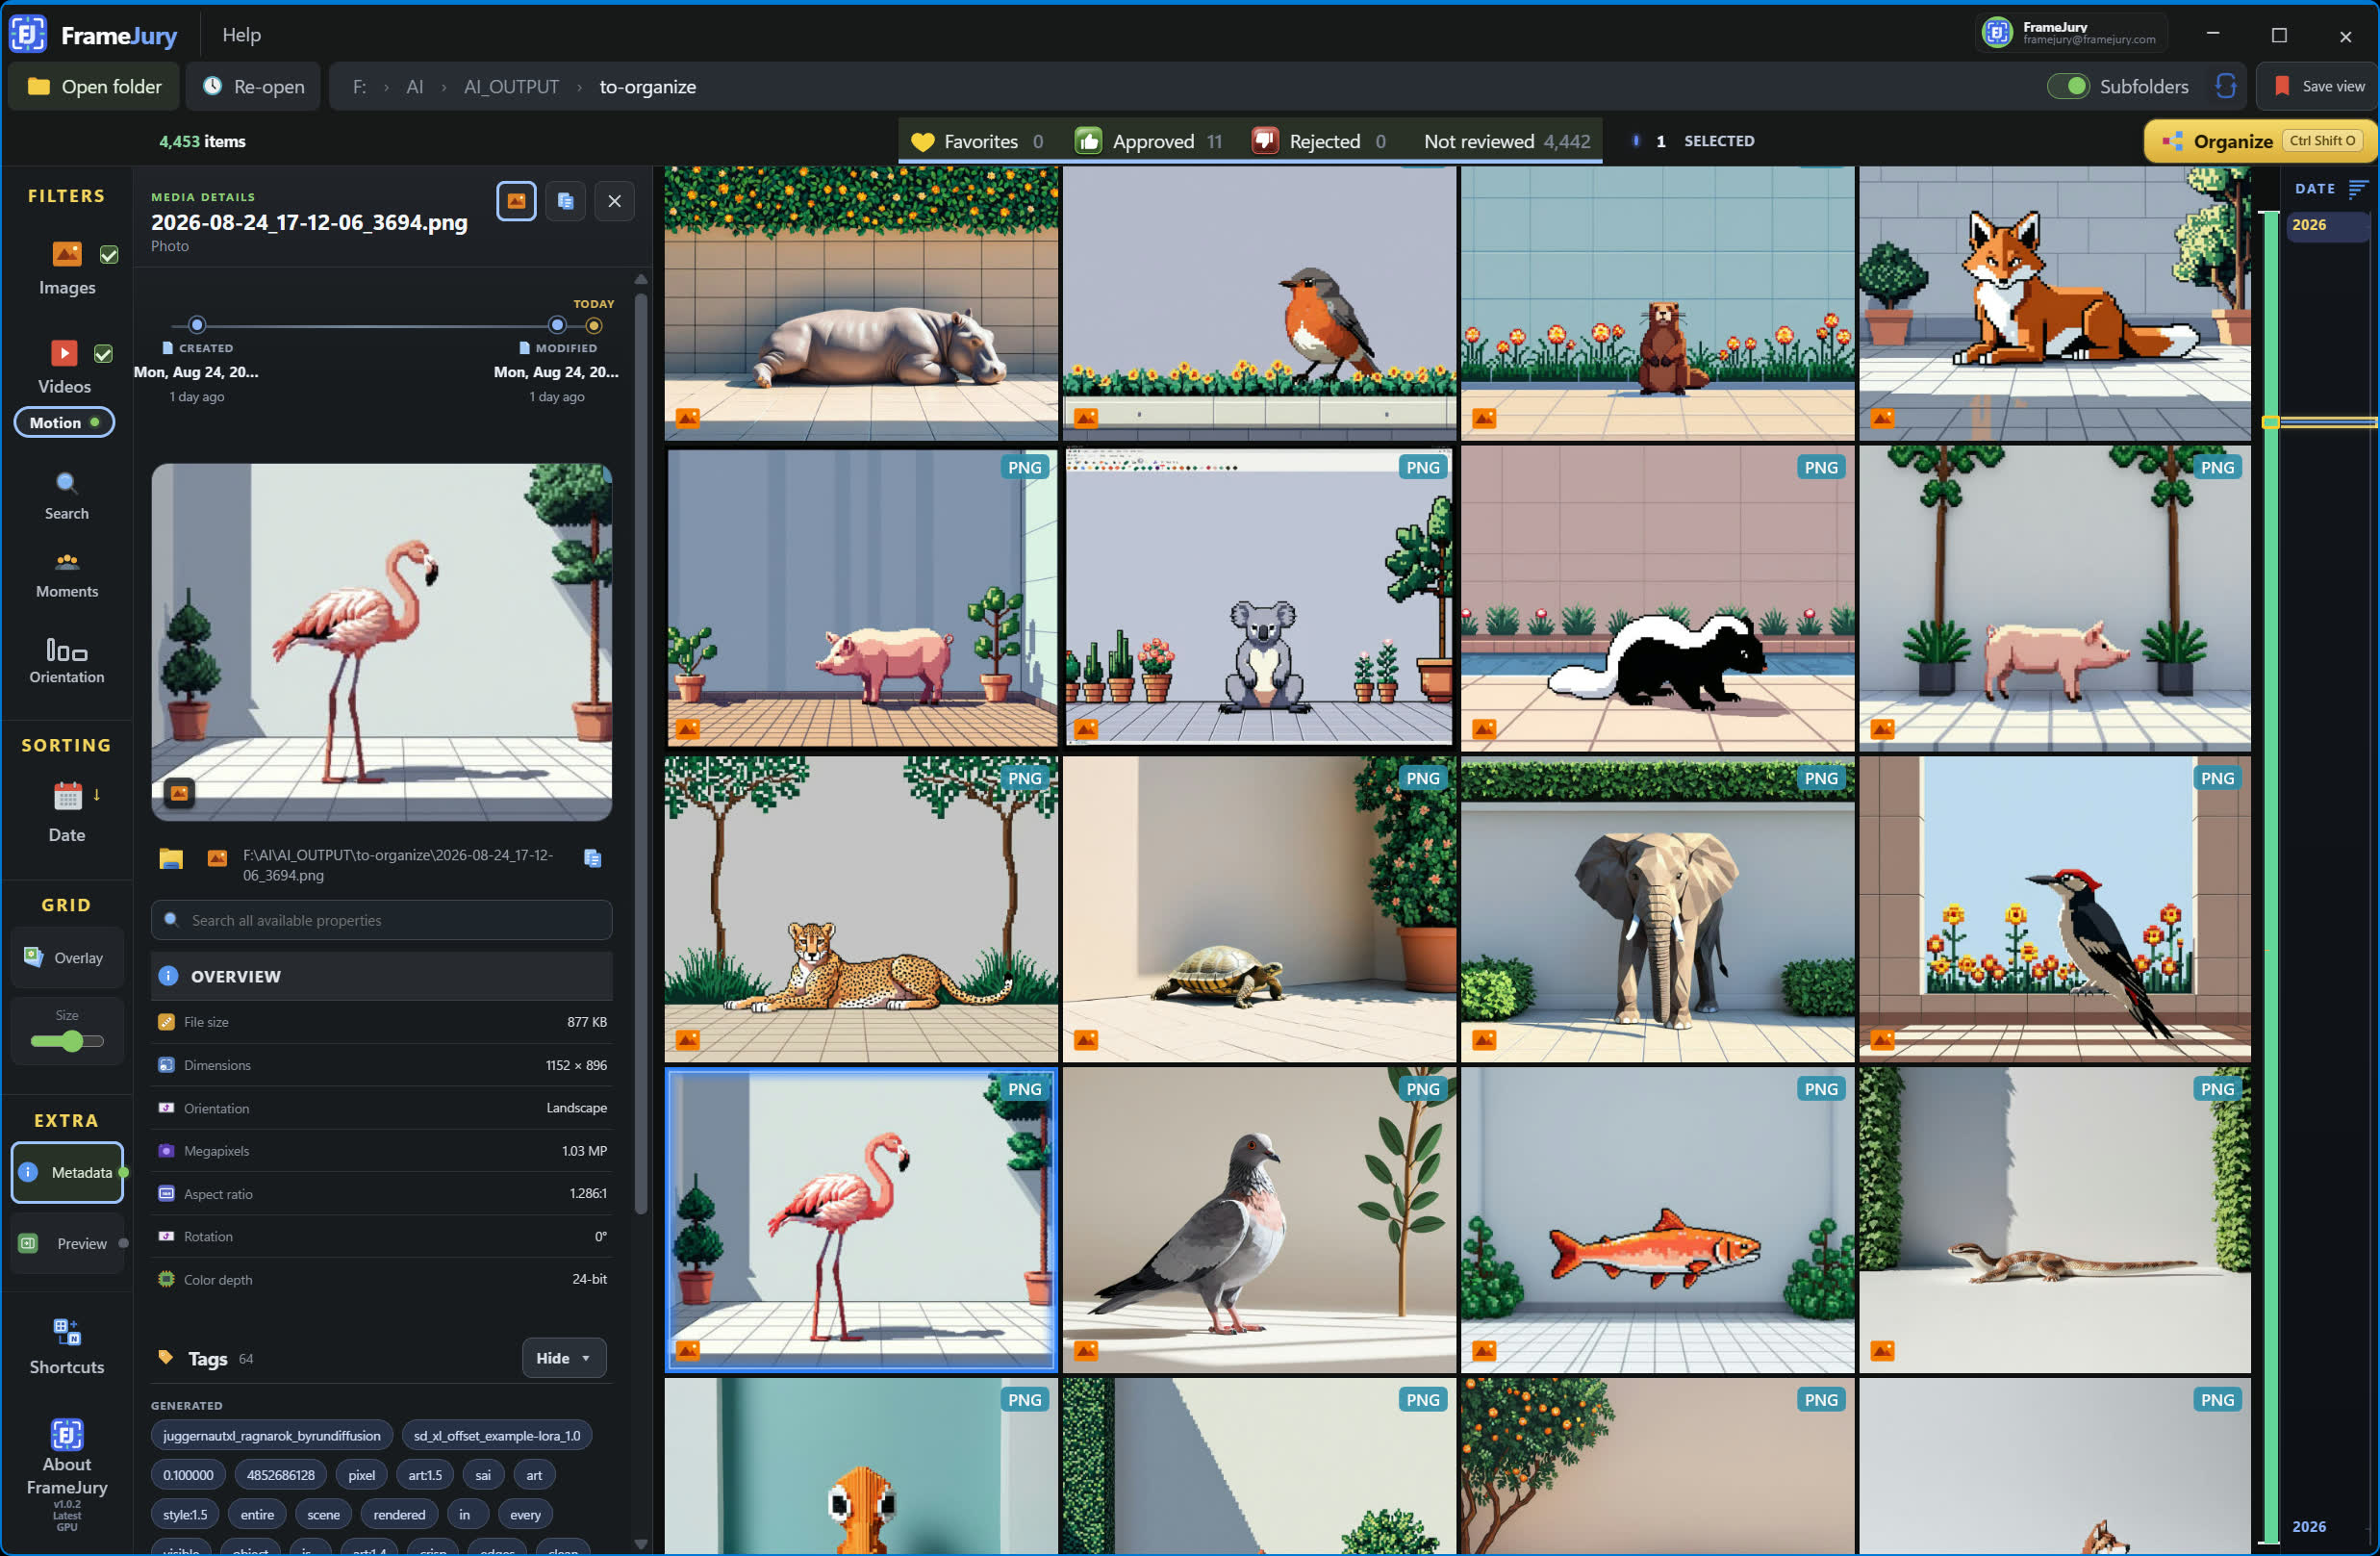
Task: Click the FrameJury logo icon
Action: (x=28, y=34)
